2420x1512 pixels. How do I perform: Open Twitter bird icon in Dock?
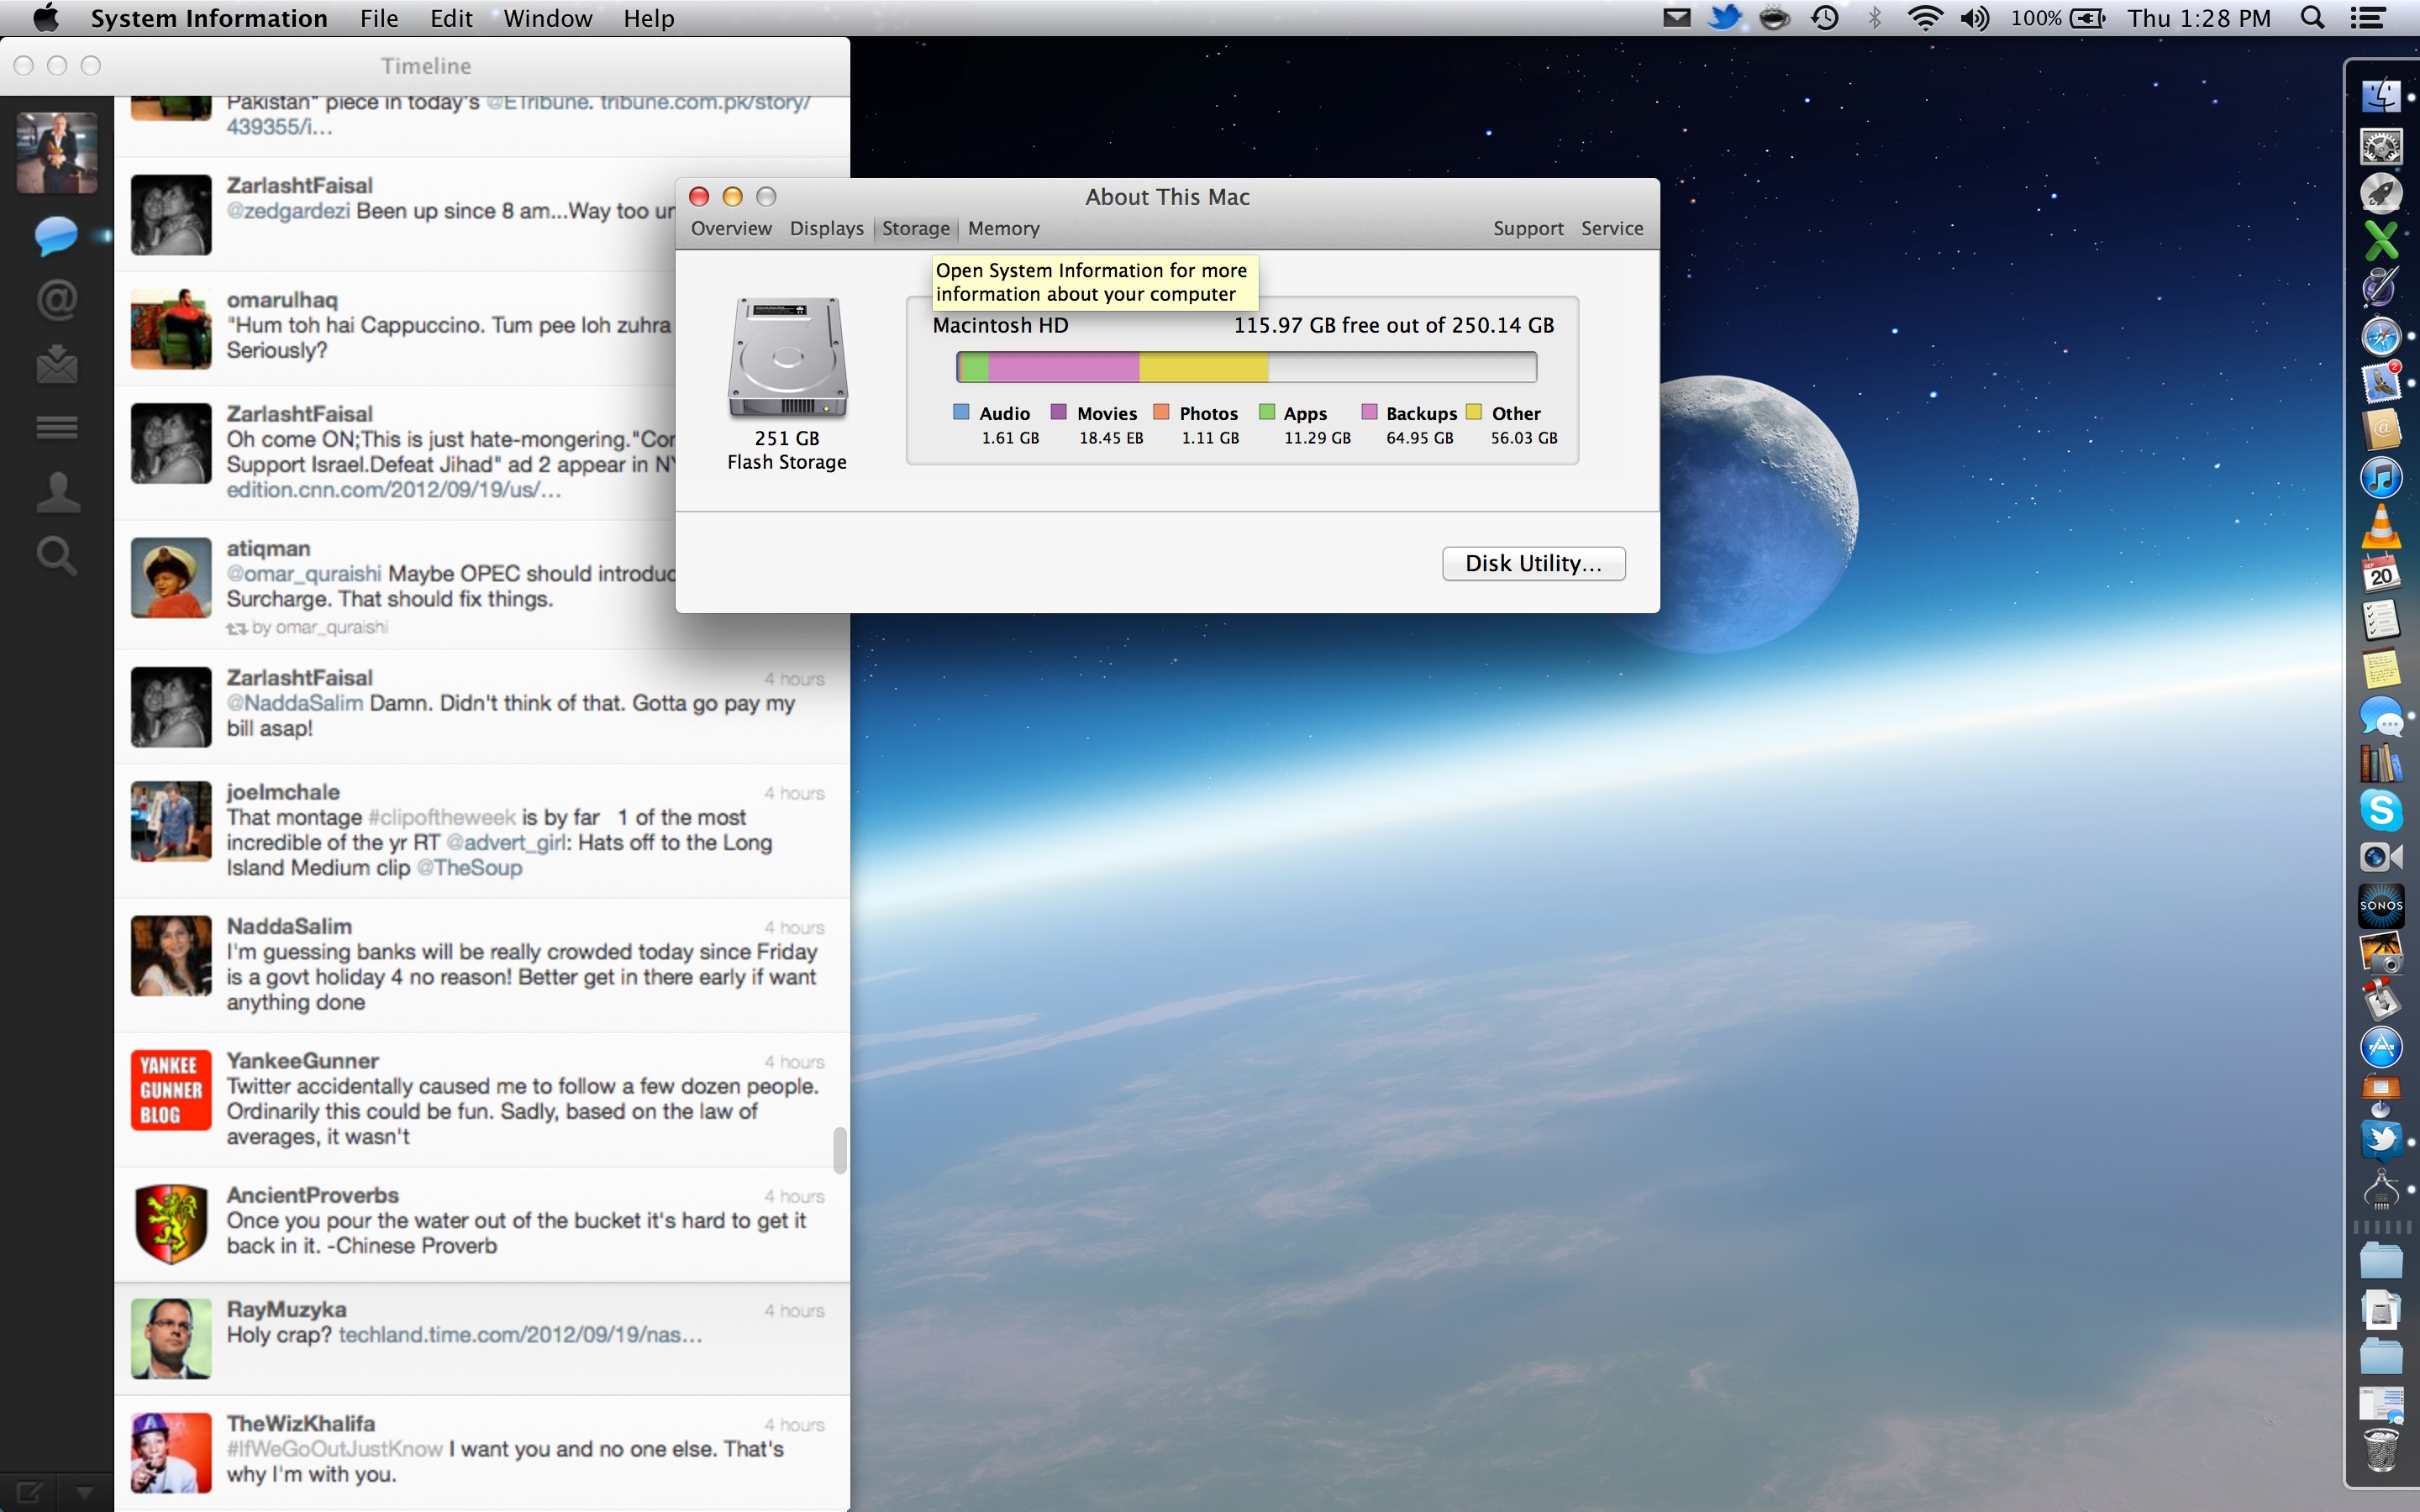tap(2380, 1141)
